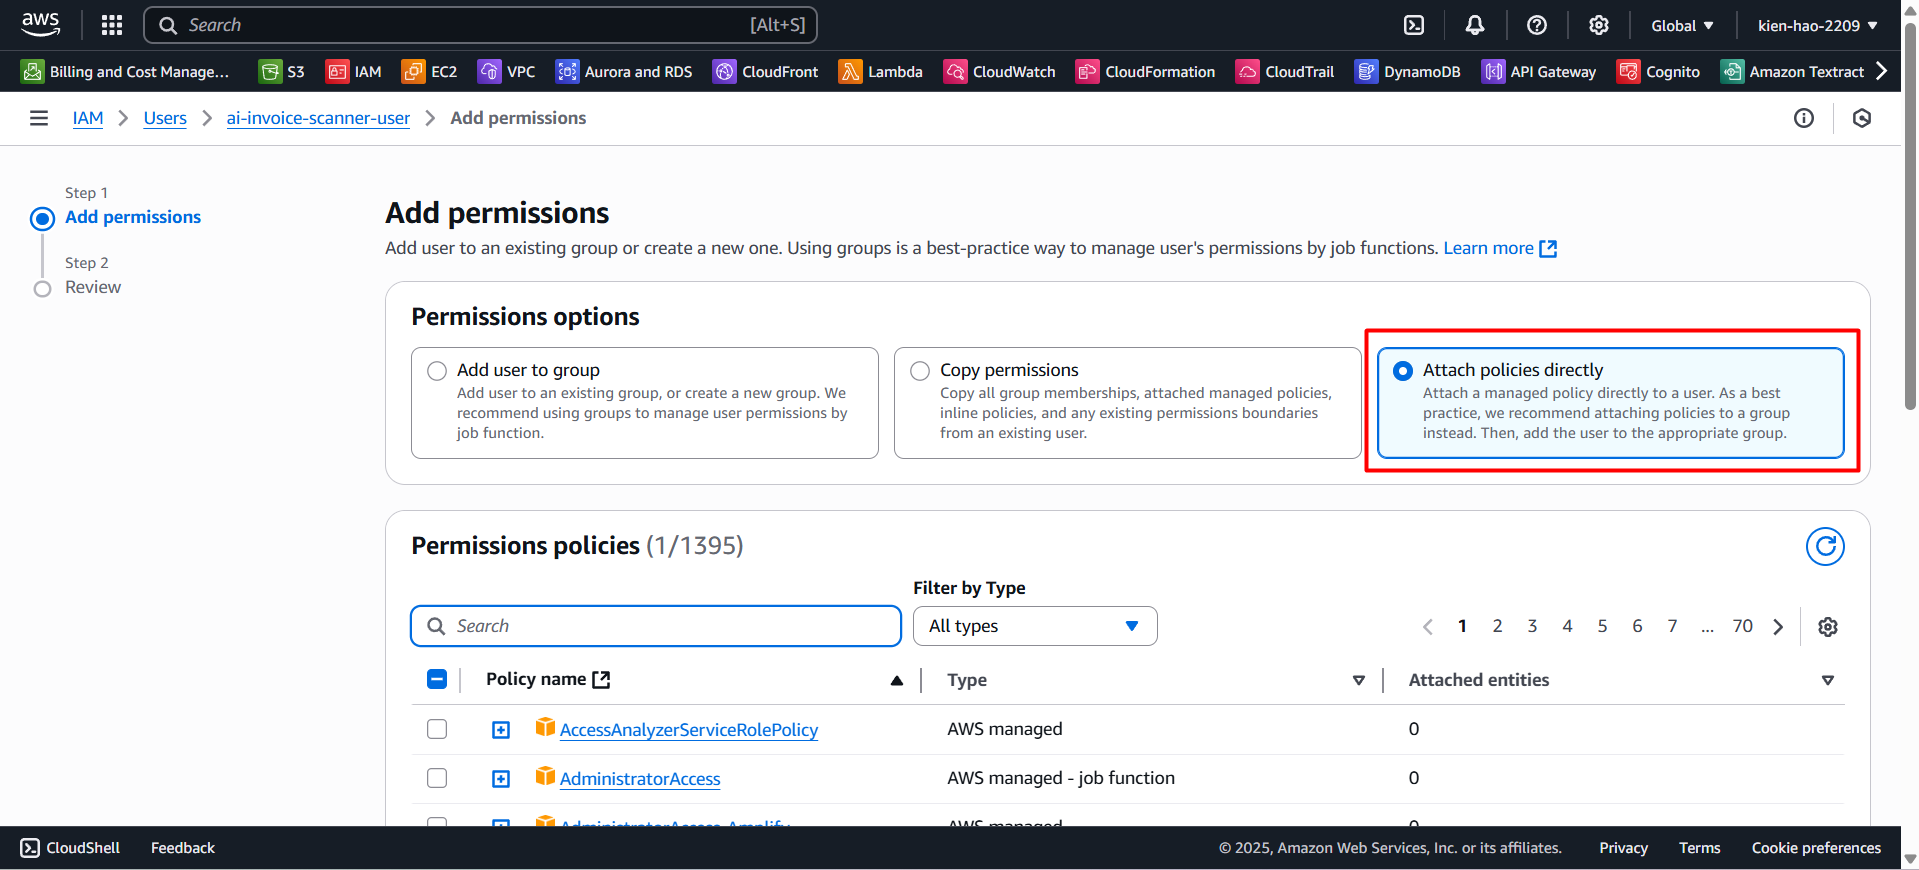This screenshot has height=870, width=1919.
Task: Open the CloudWatch shortcut
Action: click(999, 71)
